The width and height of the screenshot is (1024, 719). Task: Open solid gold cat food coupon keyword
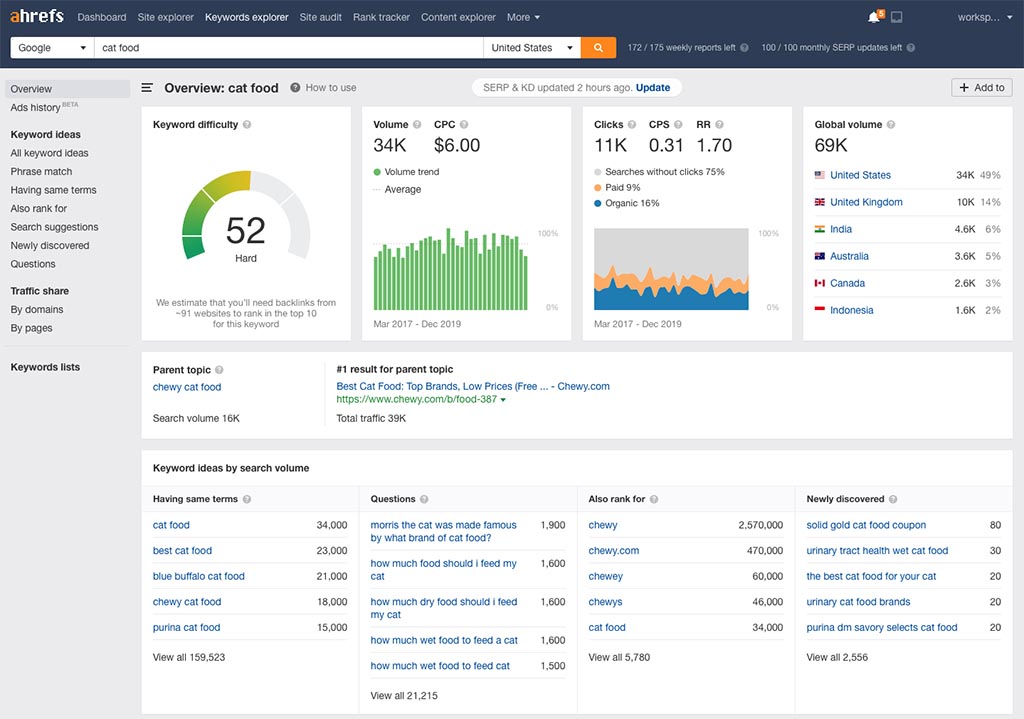pyautogui.click(x=866, y=525)
